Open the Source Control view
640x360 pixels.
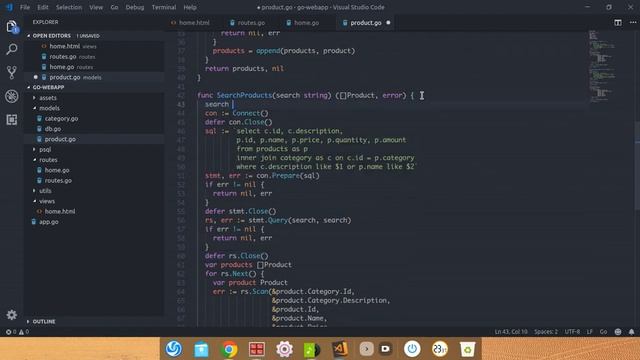(12, 73)
